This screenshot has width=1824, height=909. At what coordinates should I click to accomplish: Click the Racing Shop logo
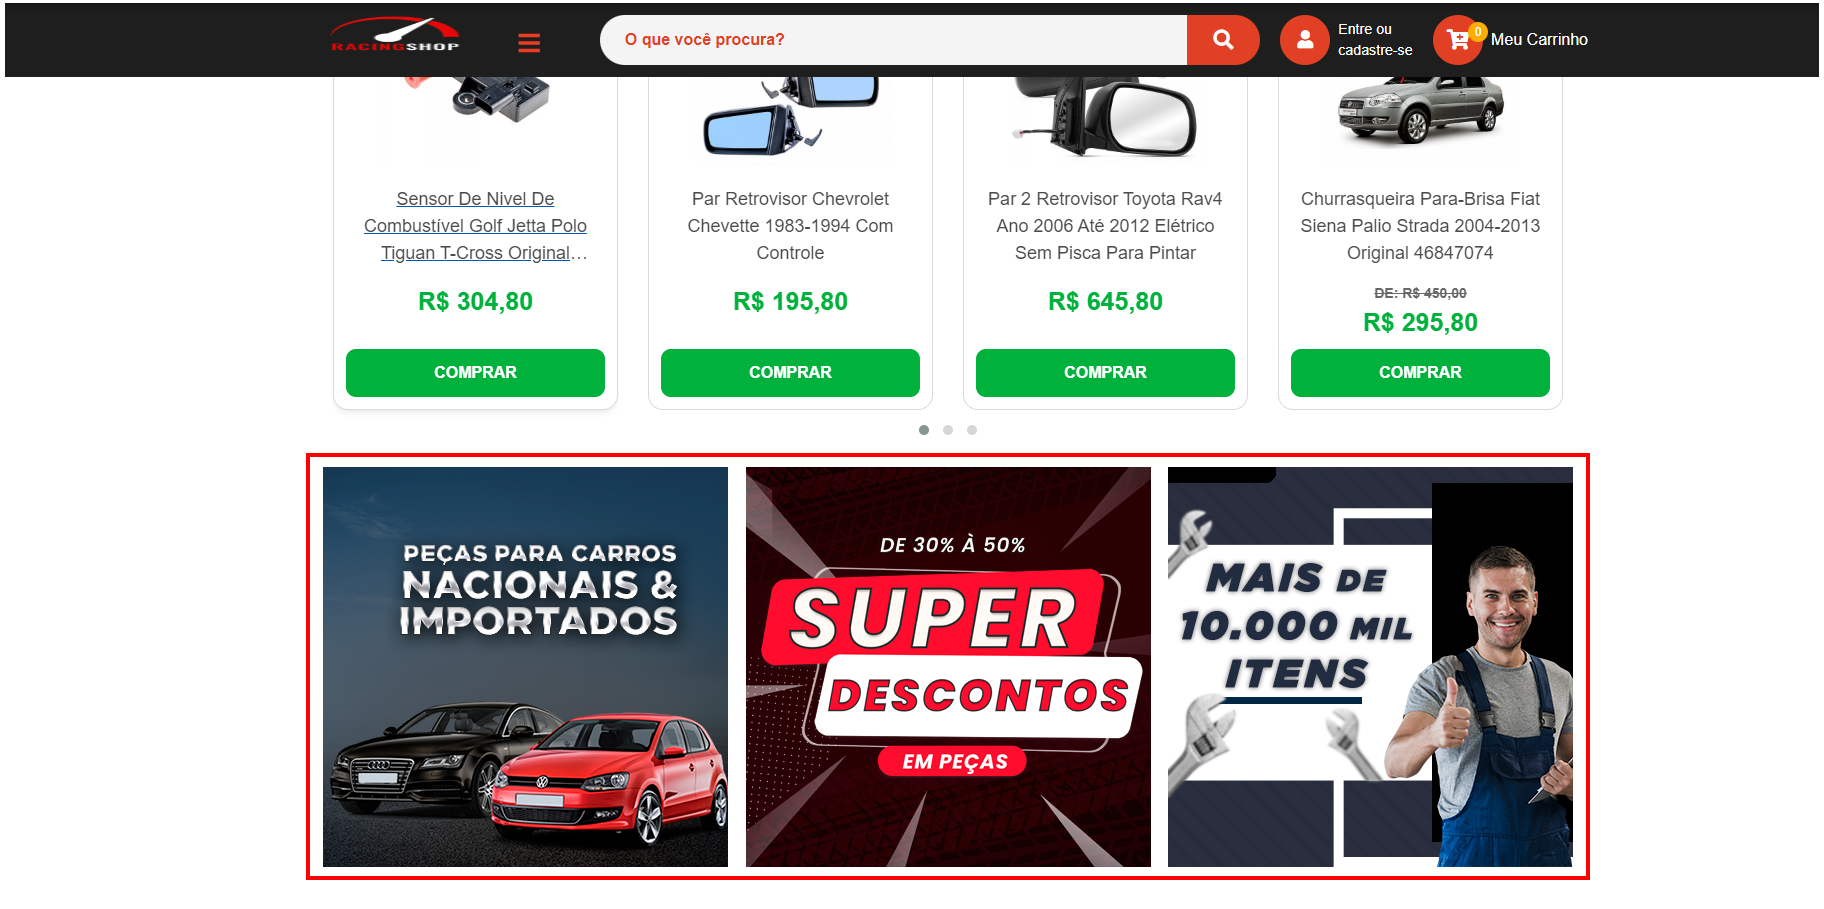395,35
